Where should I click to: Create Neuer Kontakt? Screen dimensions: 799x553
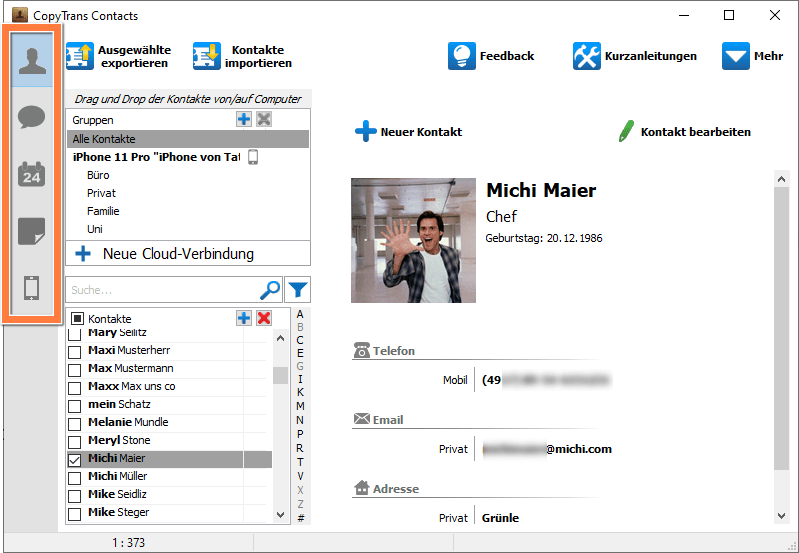pos(409,131)
